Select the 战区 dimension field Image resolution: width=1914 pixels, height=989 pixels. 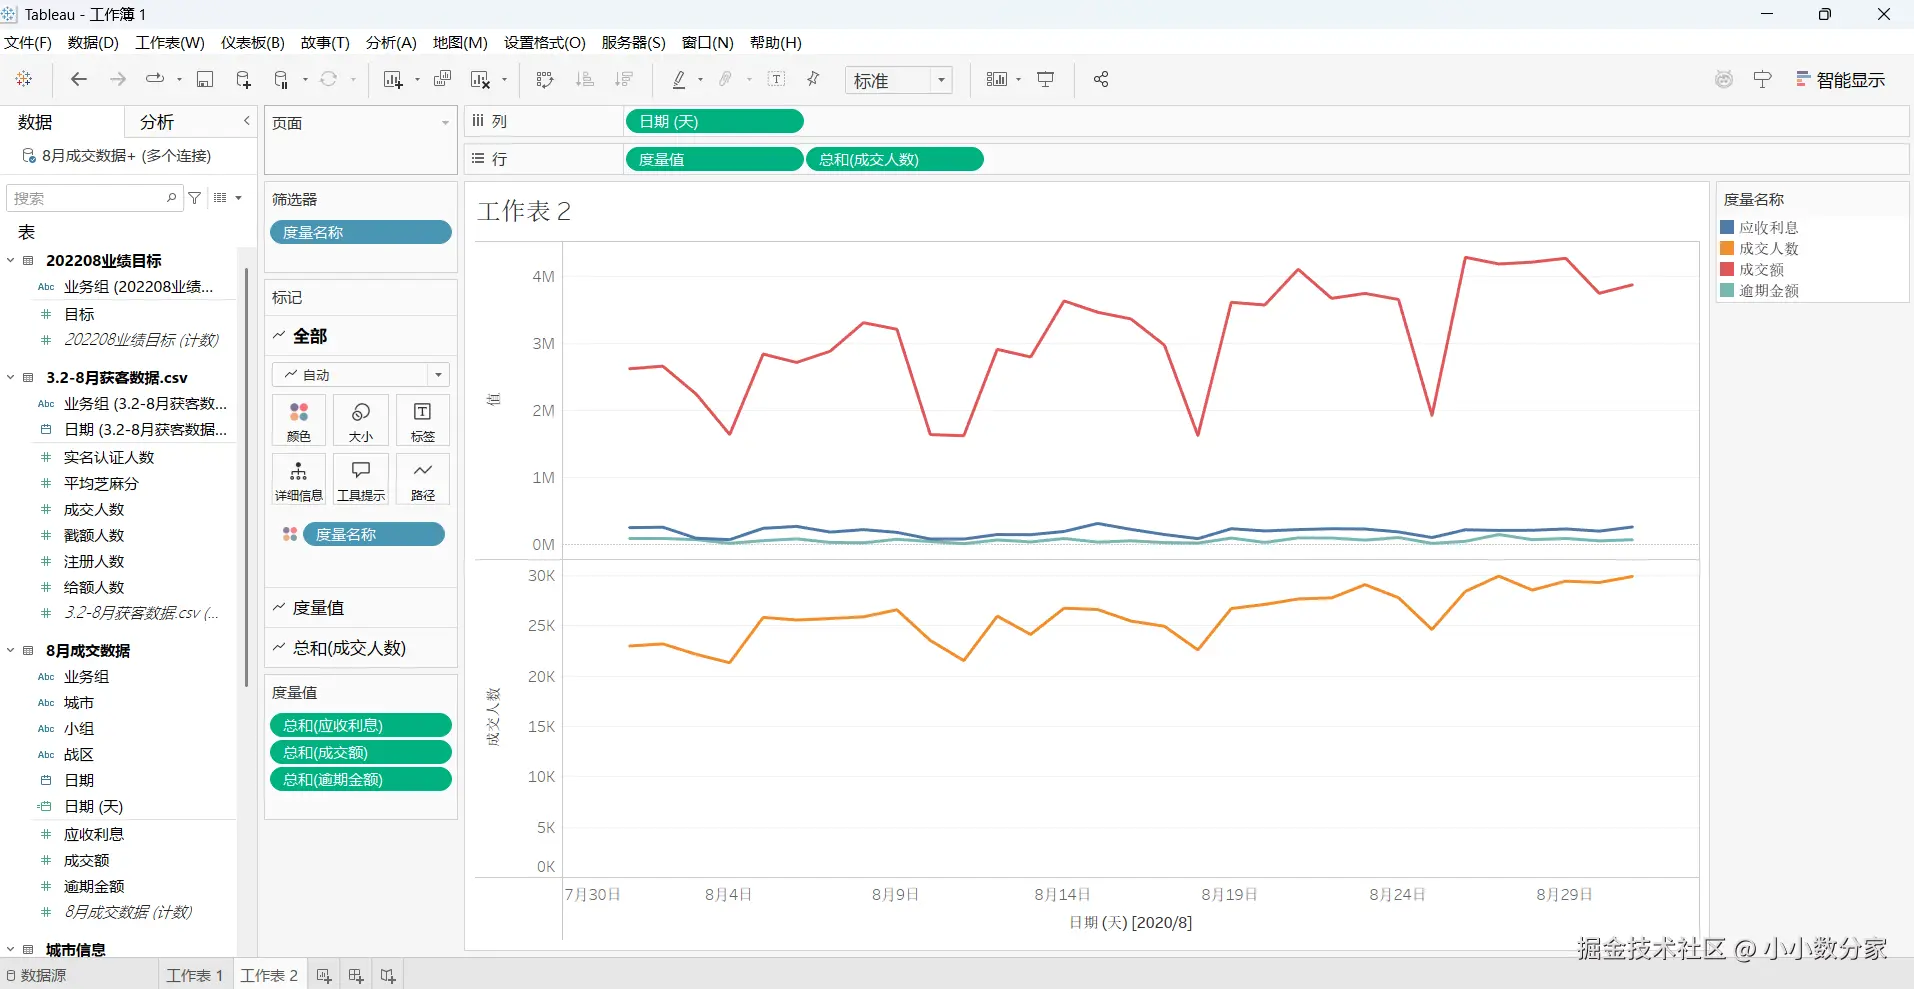pos(79,754)
